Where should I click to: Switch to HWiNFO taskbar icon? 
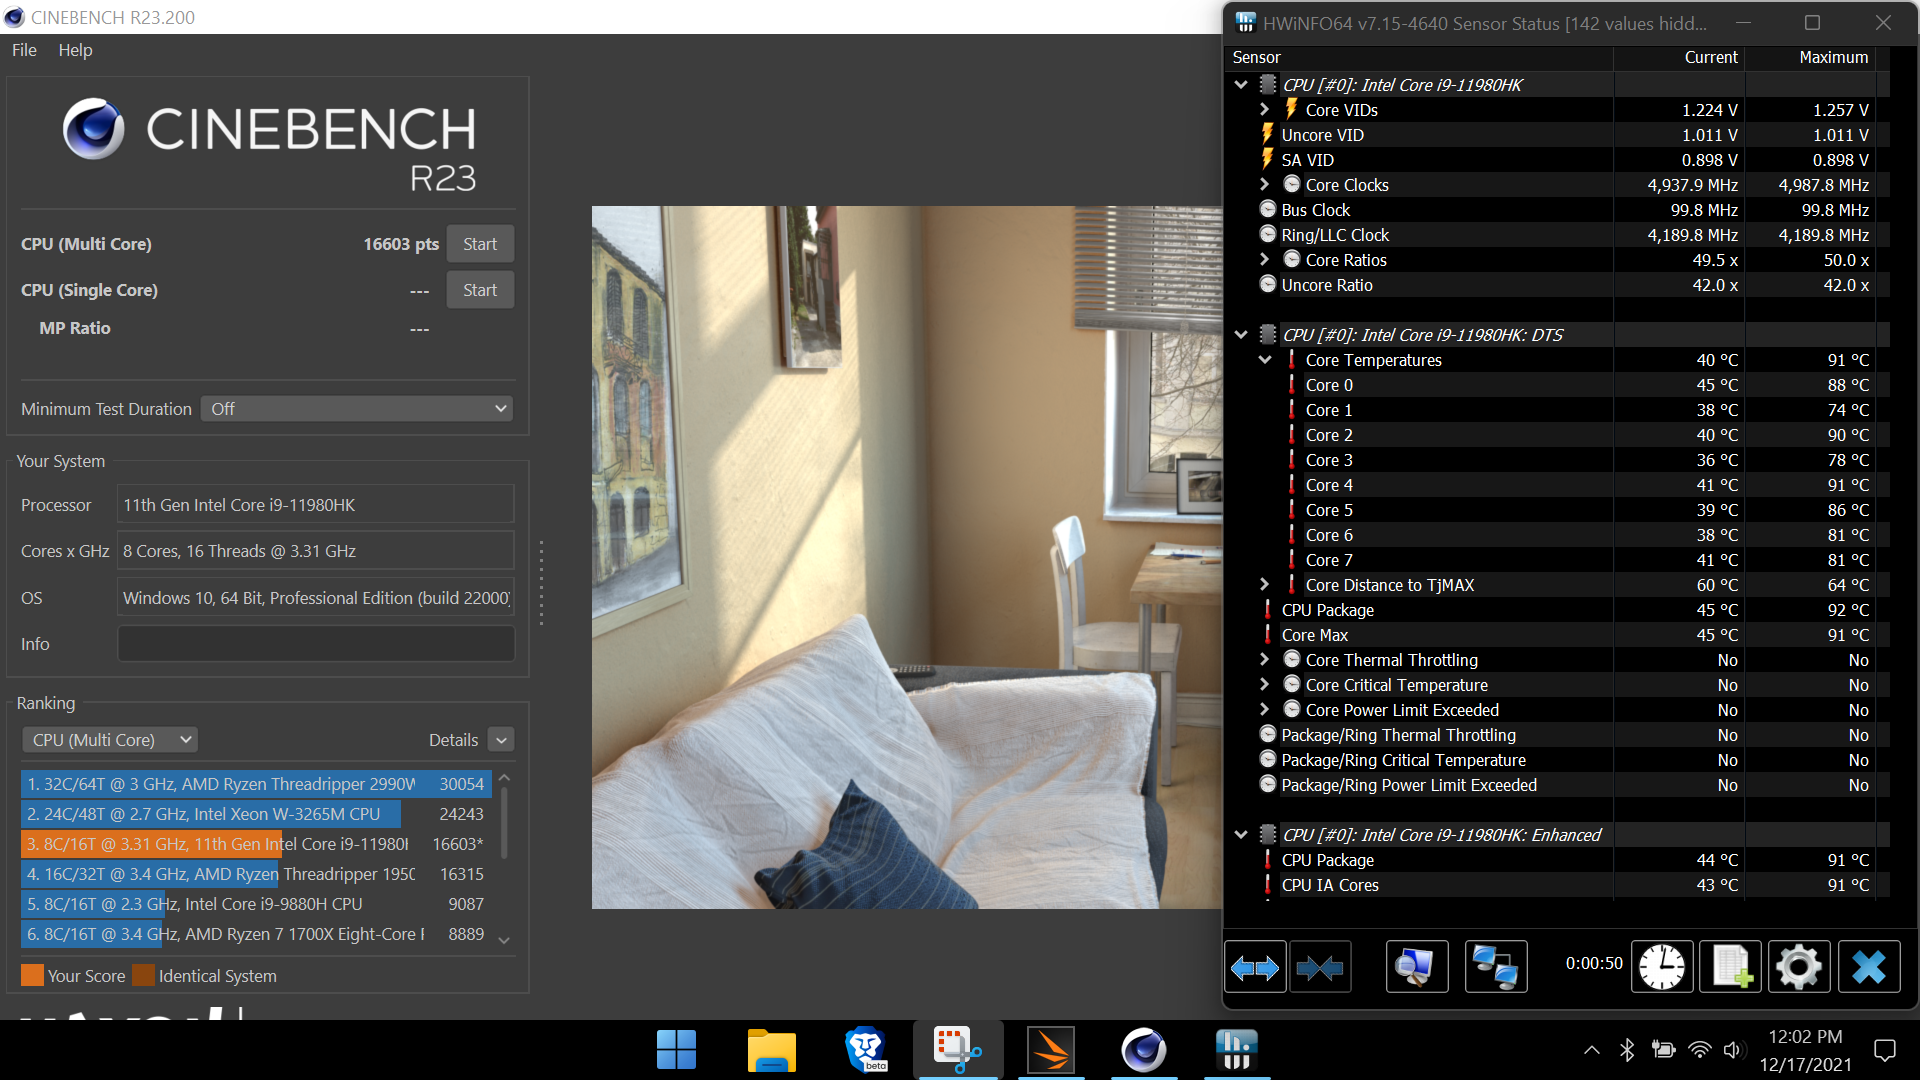[x=1236, y=1050]
